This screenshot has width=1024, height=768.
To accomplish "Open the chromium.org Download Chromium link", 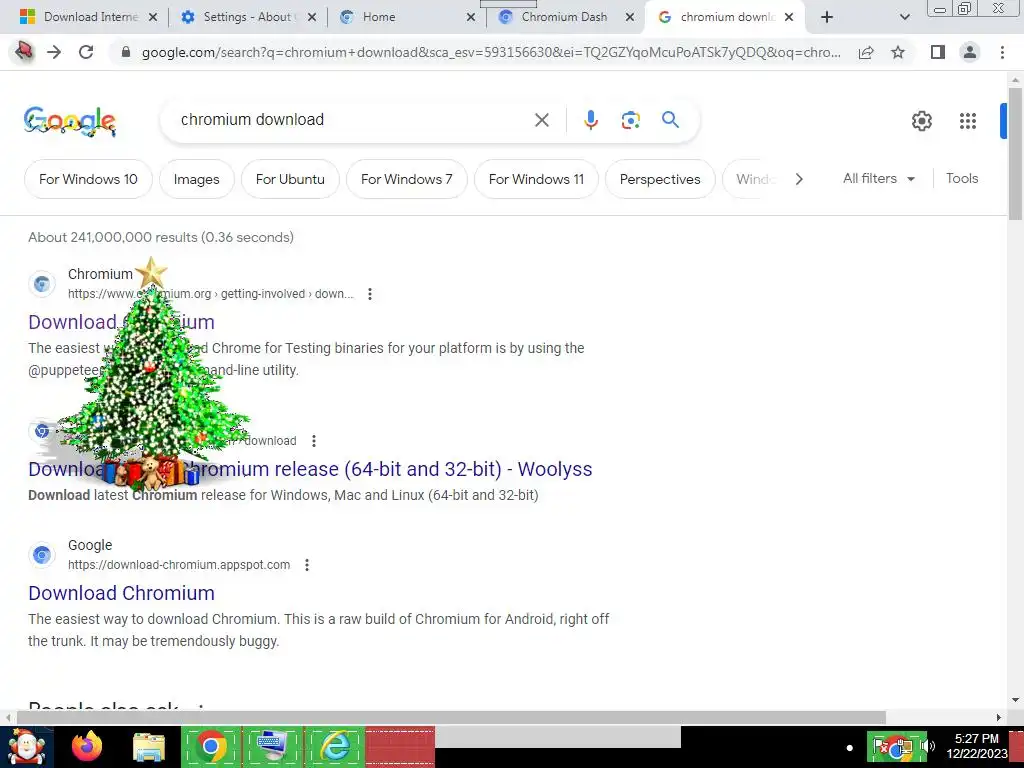I will coord(121,322).
